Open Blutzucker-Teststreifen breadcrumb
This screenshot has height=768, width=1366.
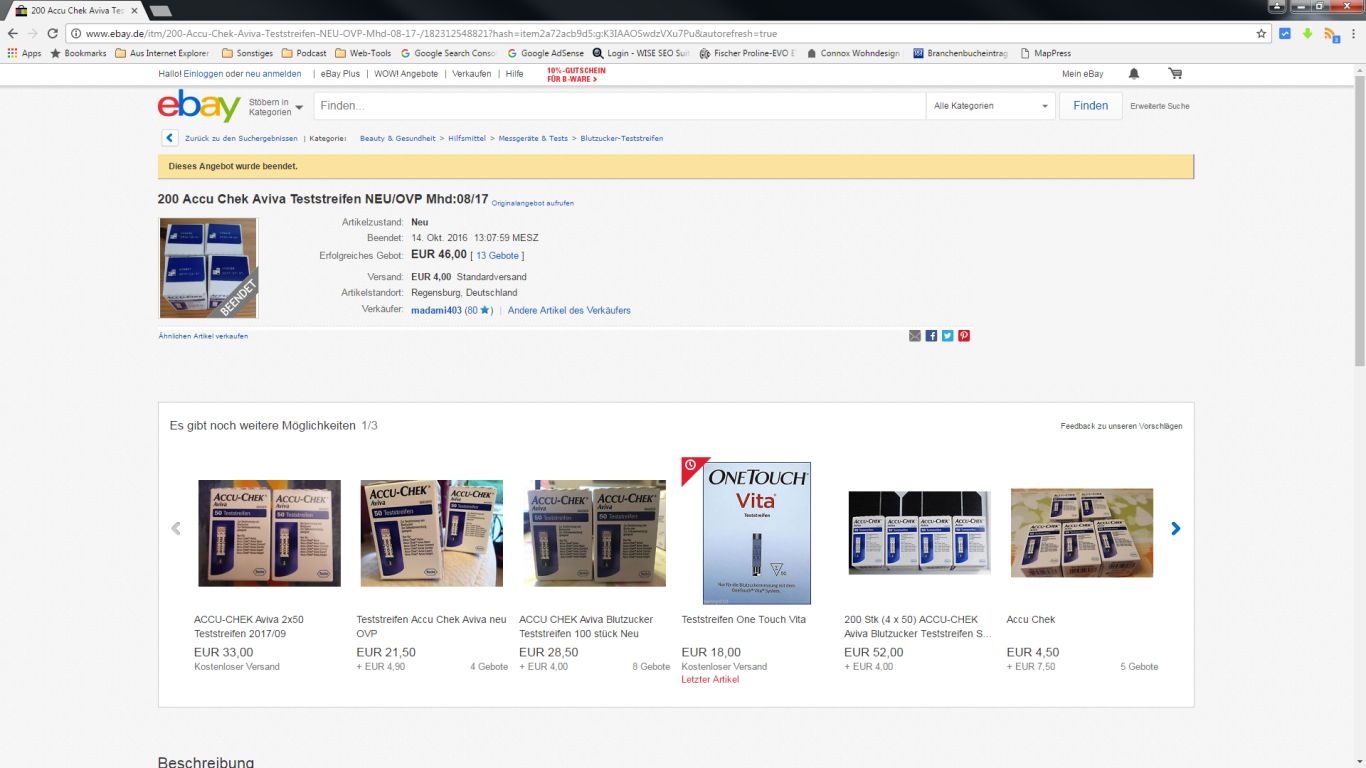pyautogui.click(x=622, y=138)
